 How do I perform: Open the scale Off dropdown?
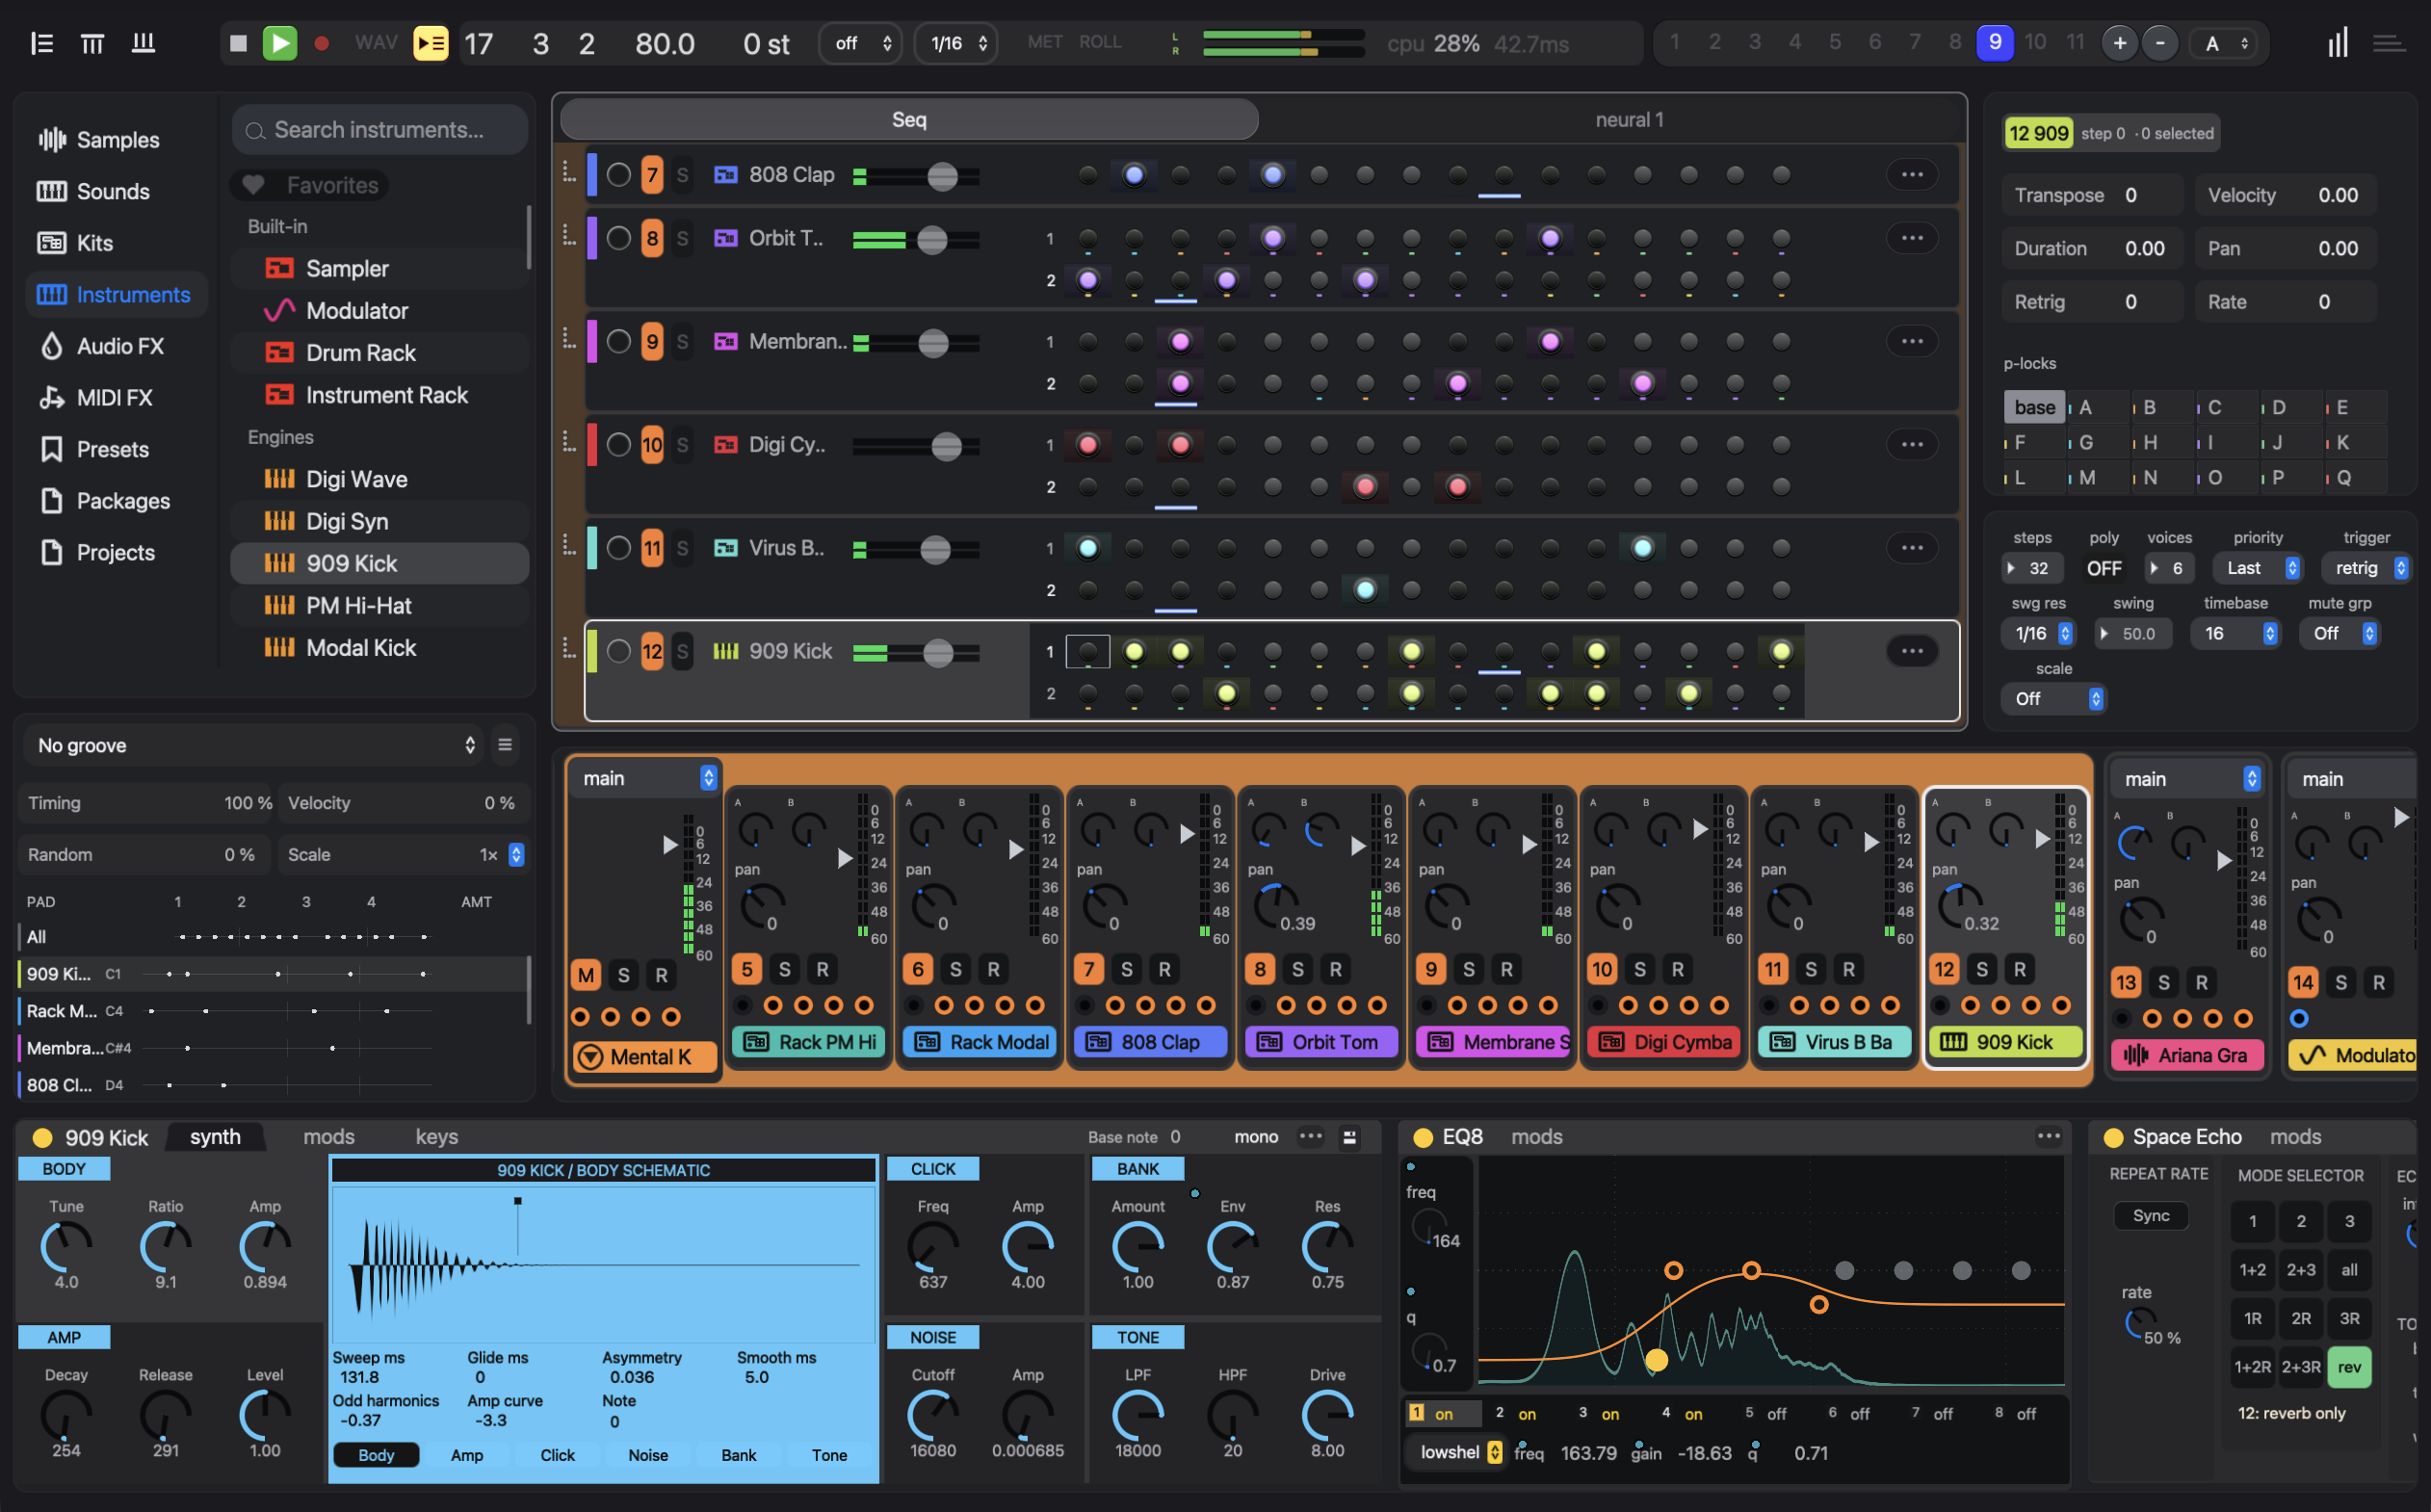[2053, 699]
